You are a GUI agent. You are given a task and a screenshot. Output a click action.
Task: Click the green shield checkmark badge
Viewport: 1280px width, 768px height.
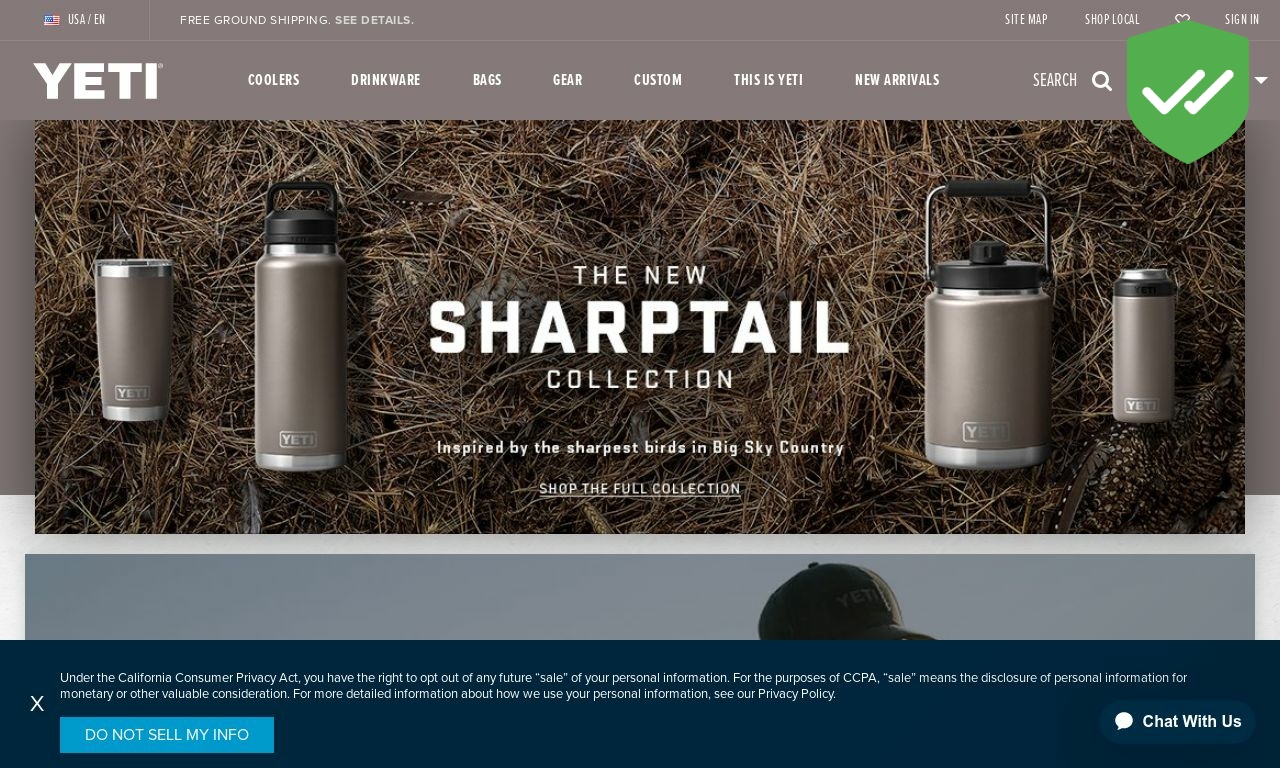coord(1188,92)
